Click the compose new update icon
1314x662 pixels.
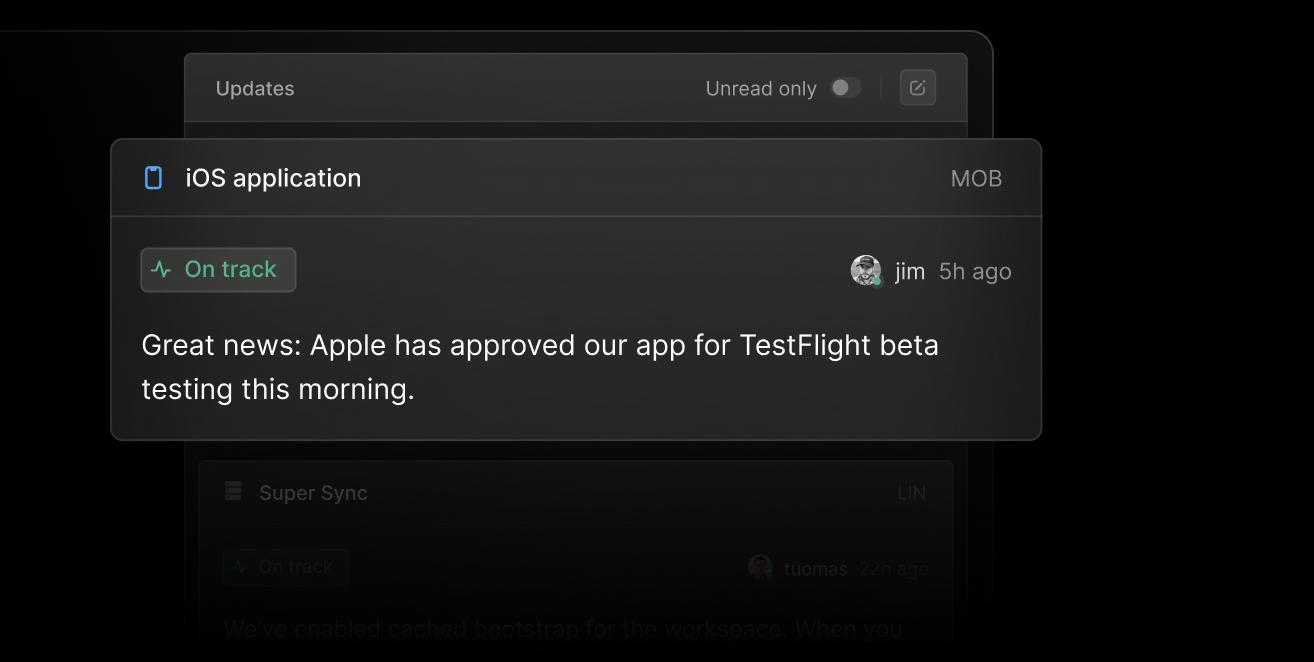coord(917,88)
